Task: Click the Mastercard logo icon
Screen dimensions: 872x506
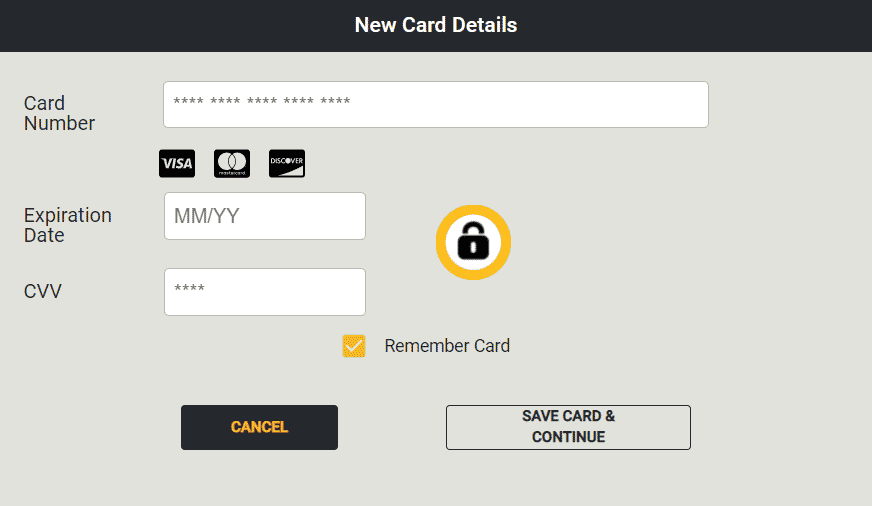Action: click(x=232, y=163)
